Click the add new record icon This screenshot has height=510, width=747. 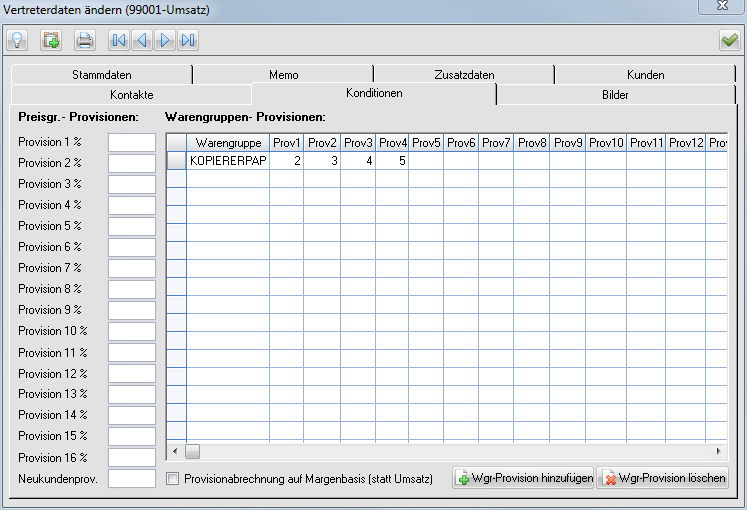[51, 40]
